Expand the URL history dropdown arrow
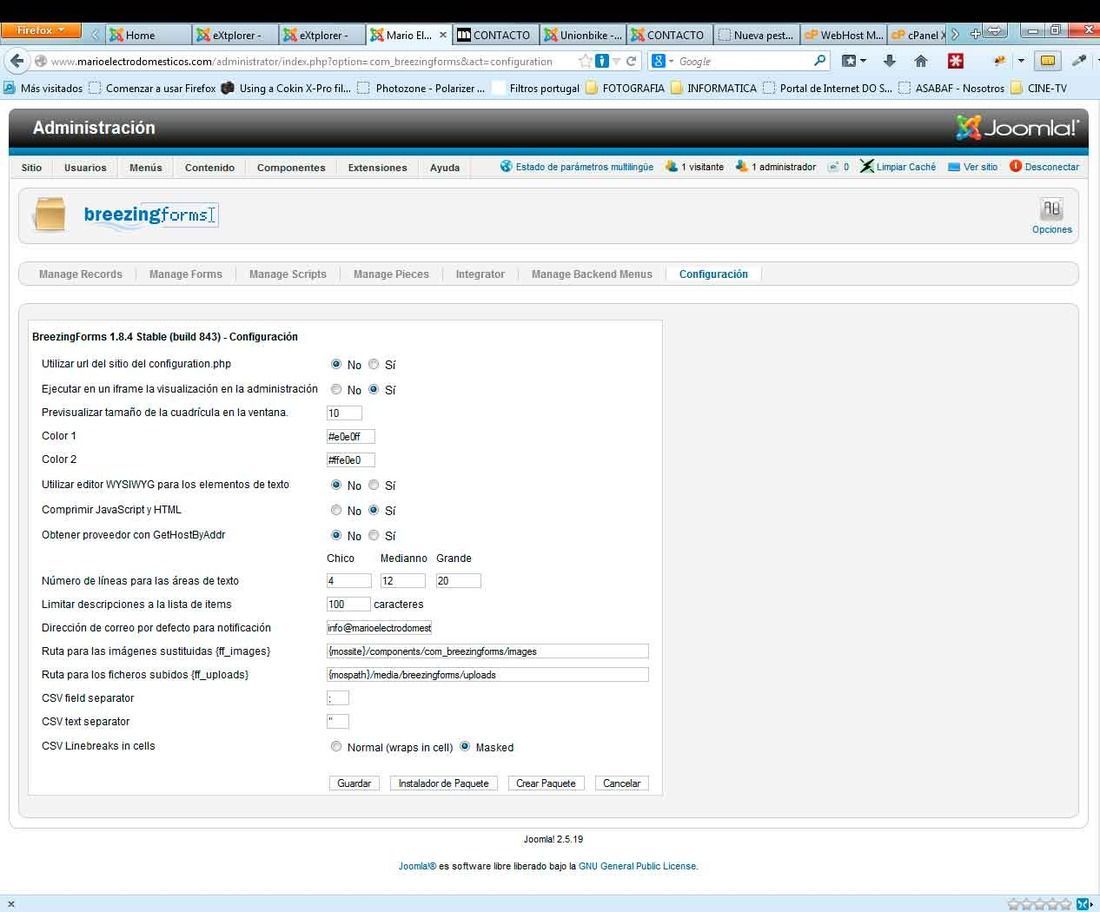The height and width of the screenshot is (912, 1100). pos(616,61)
